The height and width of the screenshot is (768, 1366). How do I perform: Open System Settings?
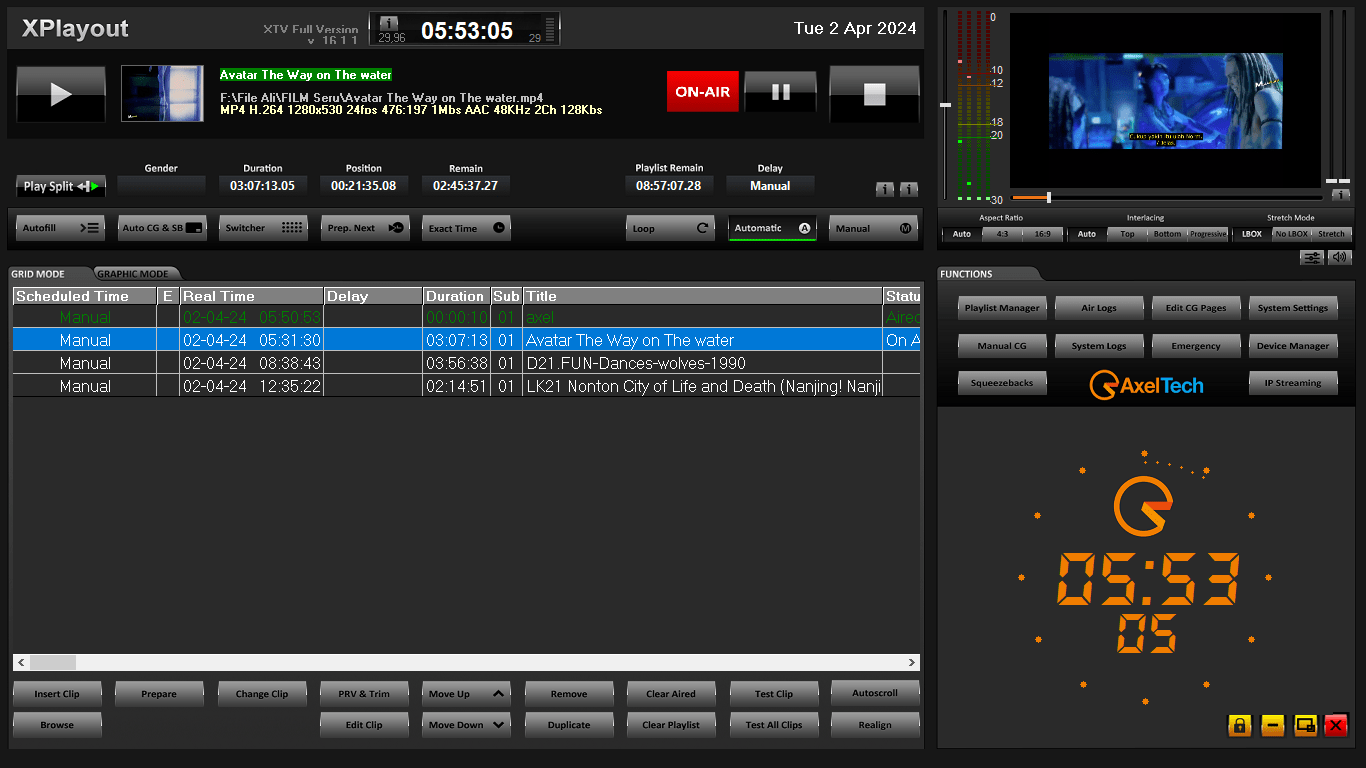tap(1293, 308)
